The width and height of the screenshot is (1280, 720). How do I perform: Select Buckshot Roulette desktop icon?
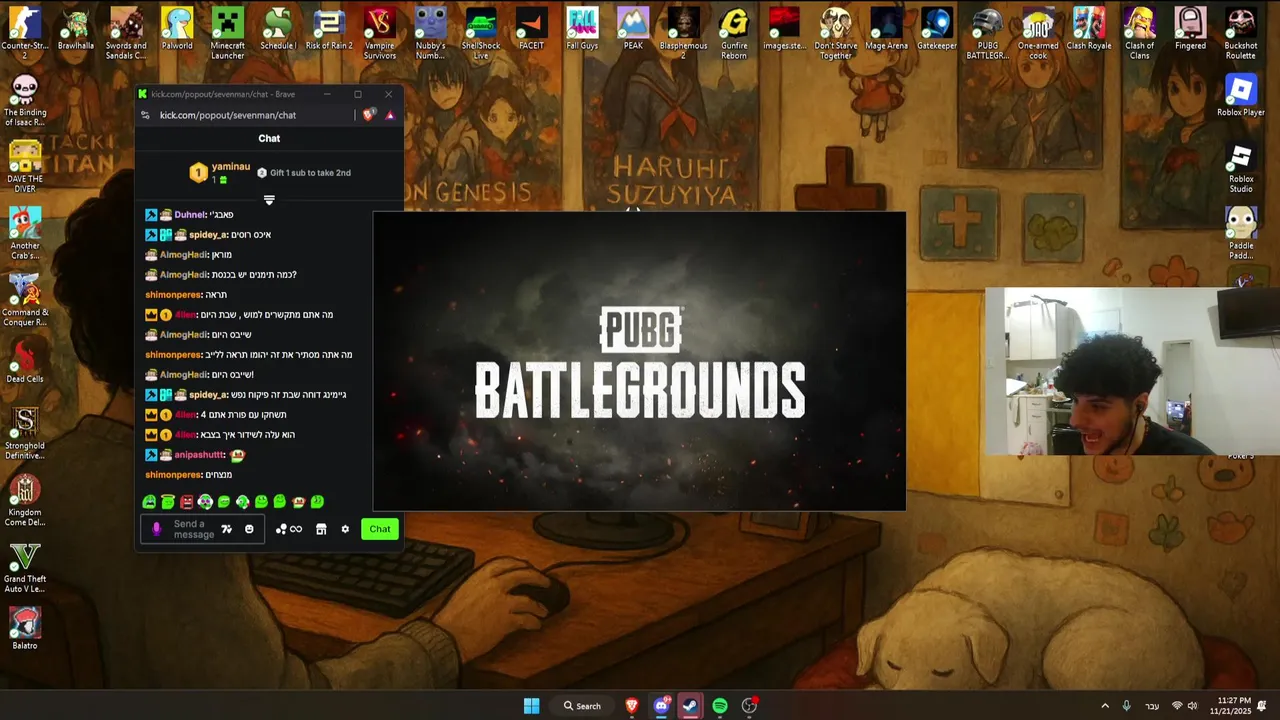1241,32
